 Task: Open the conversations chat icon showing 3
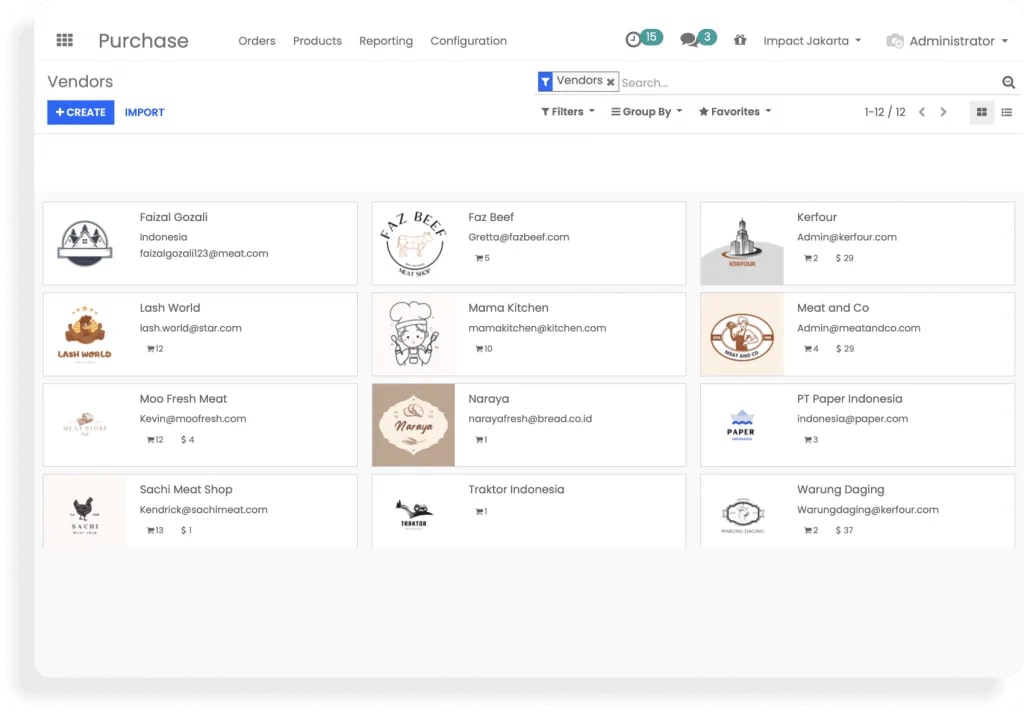[690, 40]
